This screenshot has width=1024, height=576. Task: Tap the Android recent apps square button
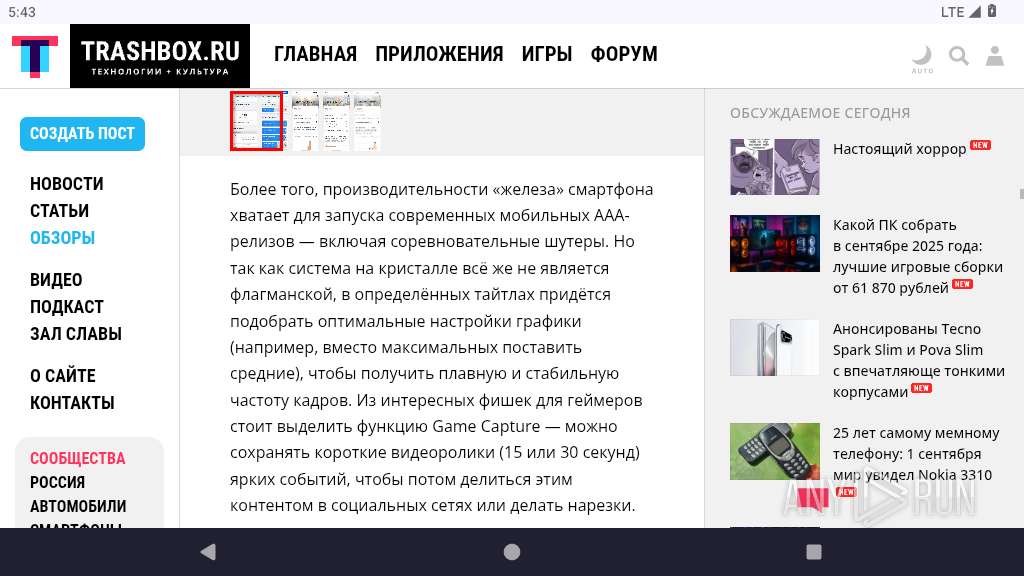click(814, 552)
